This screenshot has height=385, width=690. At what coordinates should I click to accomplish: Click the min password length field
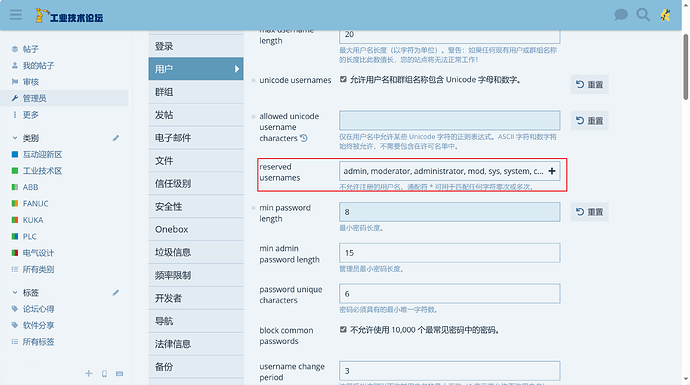(449, 212)
